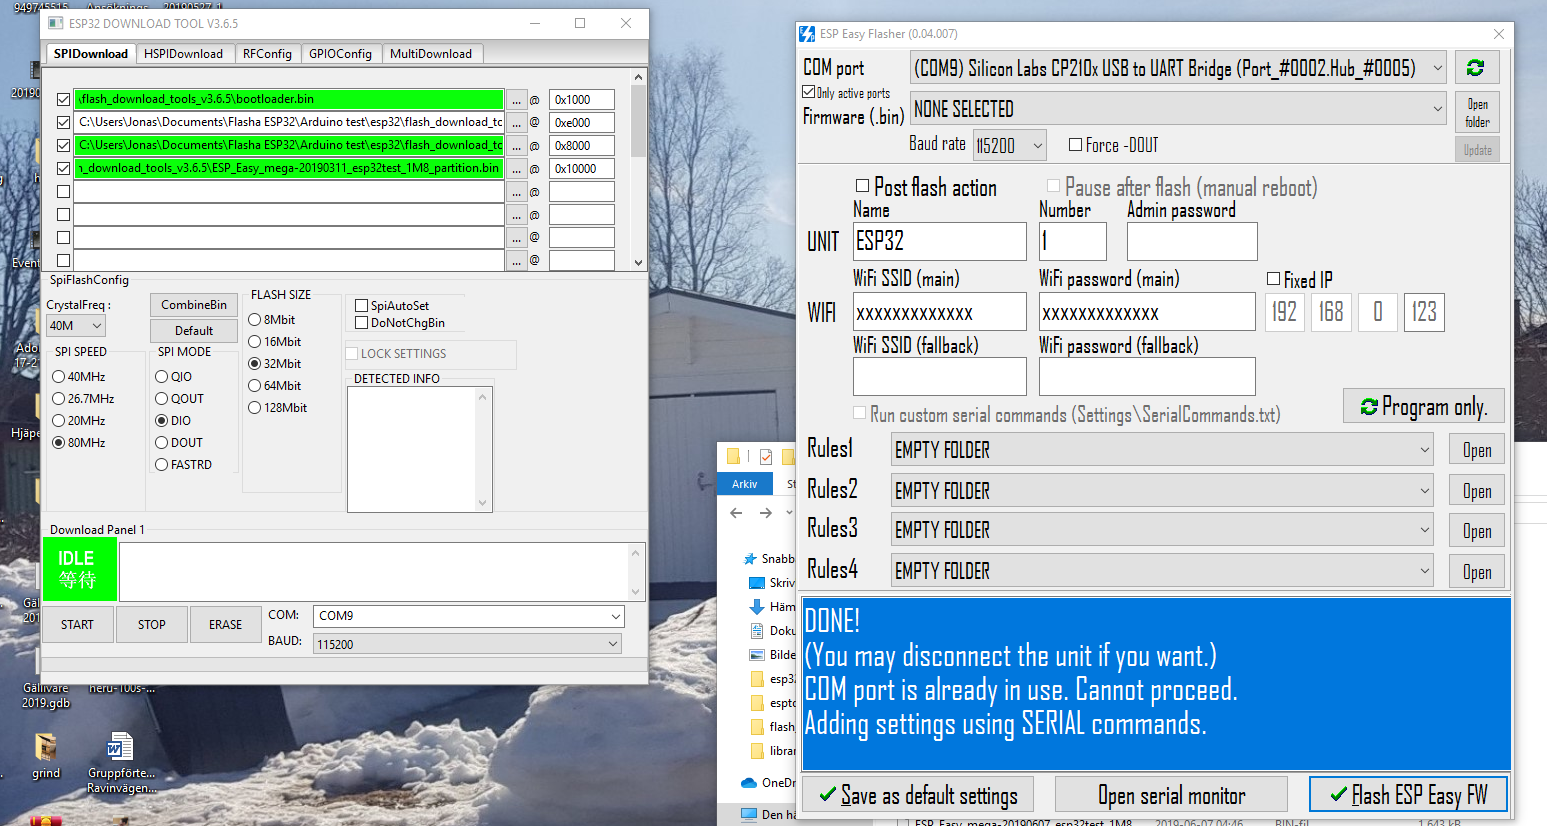Open CrystalFreq 40M dropdown
The image size is (1547, 826).
click(76, 326)
